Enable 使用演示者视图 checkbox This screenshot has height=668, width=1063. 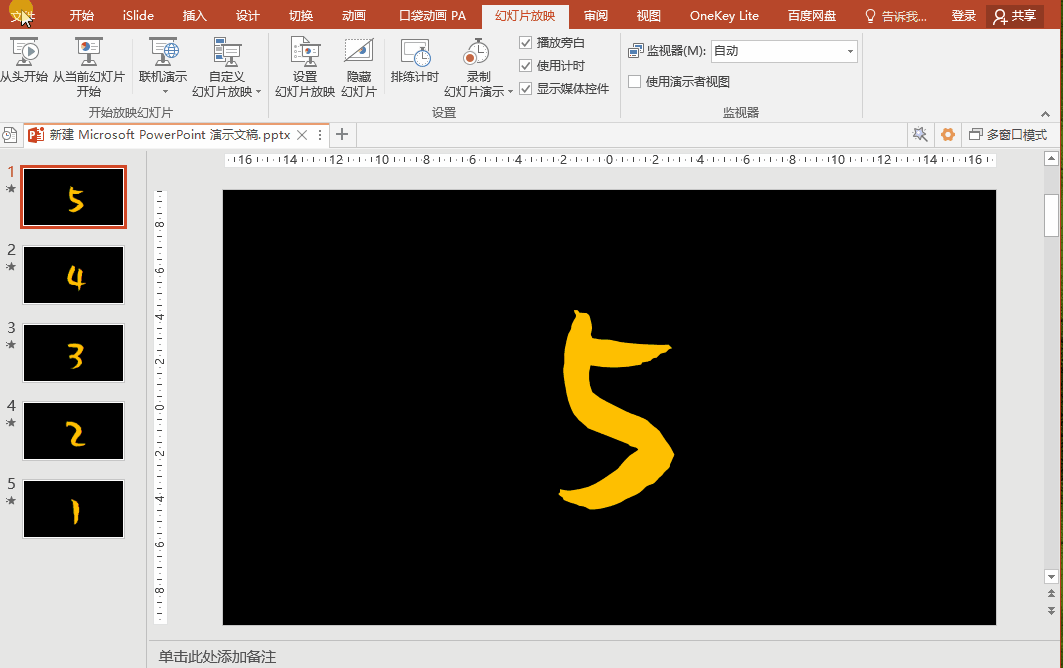(x=634, y=82)
